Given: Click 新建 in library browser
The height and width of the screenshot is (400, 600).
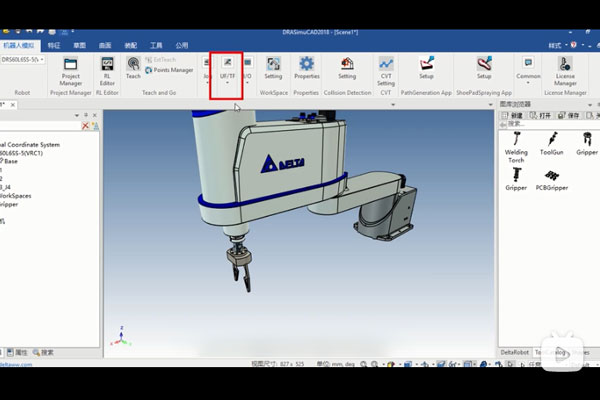Looking at the screenshot, I should click(x=513, y=115).
